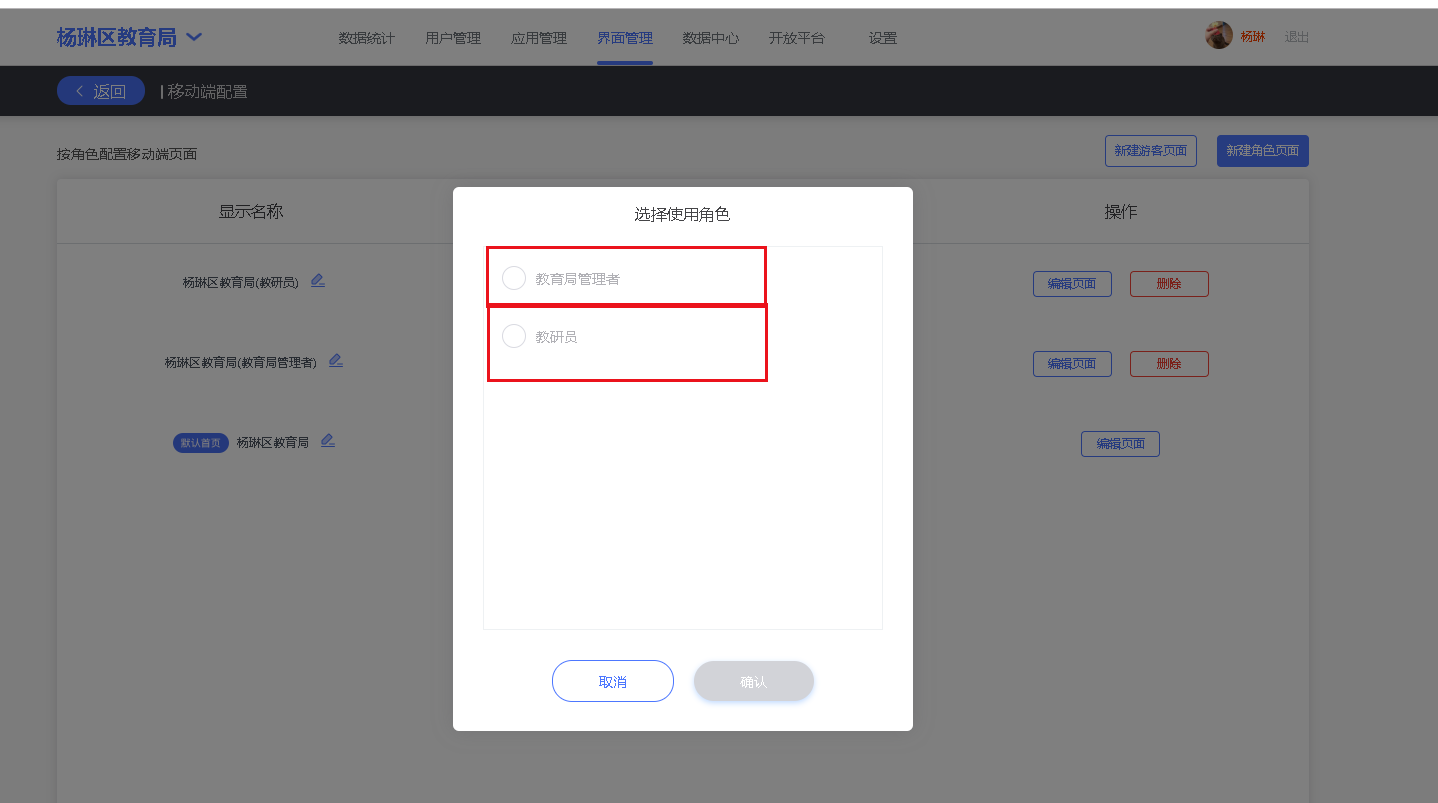The width and height of the screenshot is (1438, 803).
Task: Open the 数据中心 menu
Action: [711, 38]
